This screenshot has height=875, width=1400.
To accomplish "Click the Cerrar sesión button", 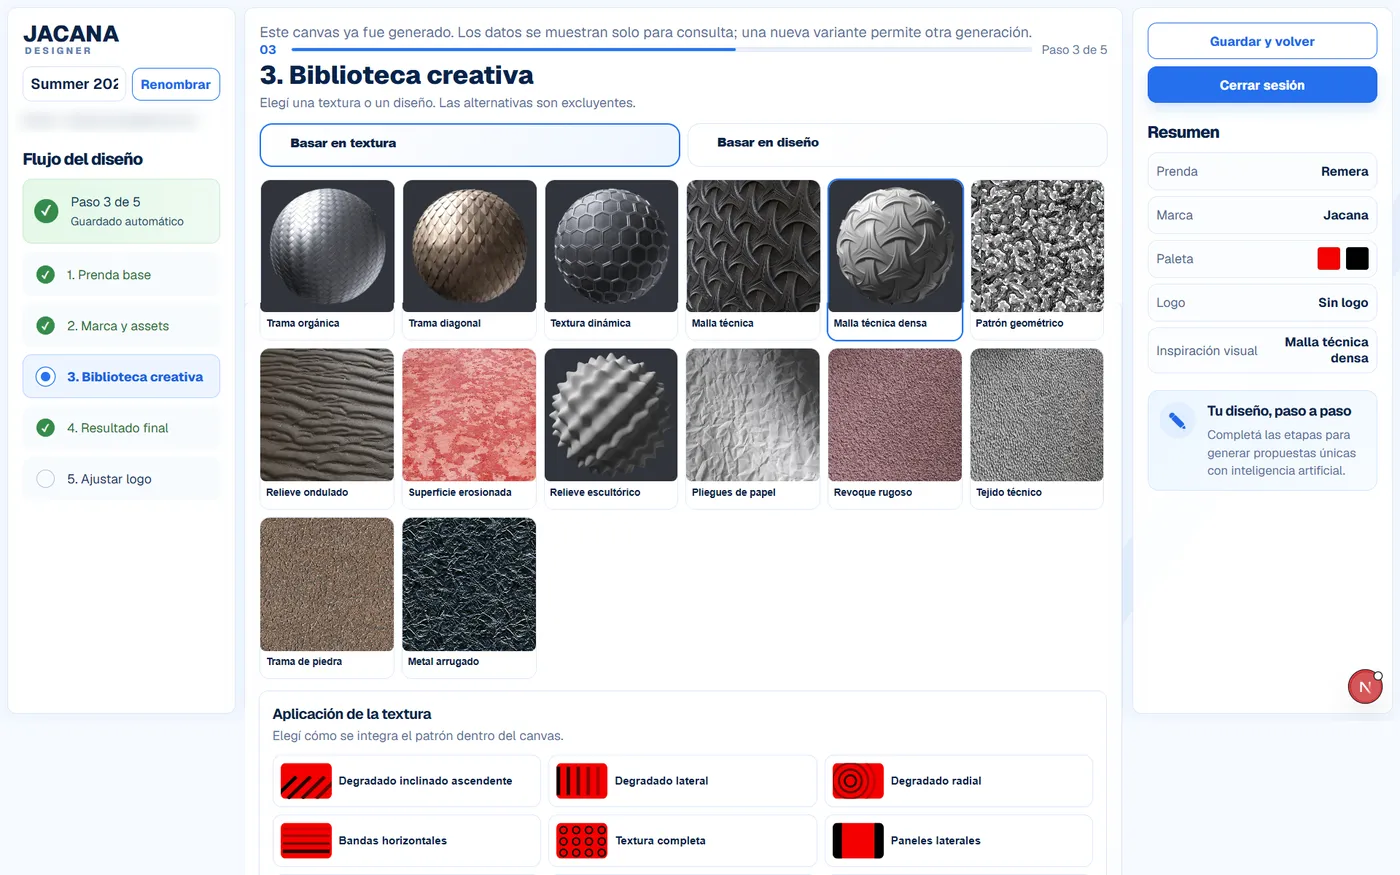I will pyautogui.click(x=1262, y=85).
